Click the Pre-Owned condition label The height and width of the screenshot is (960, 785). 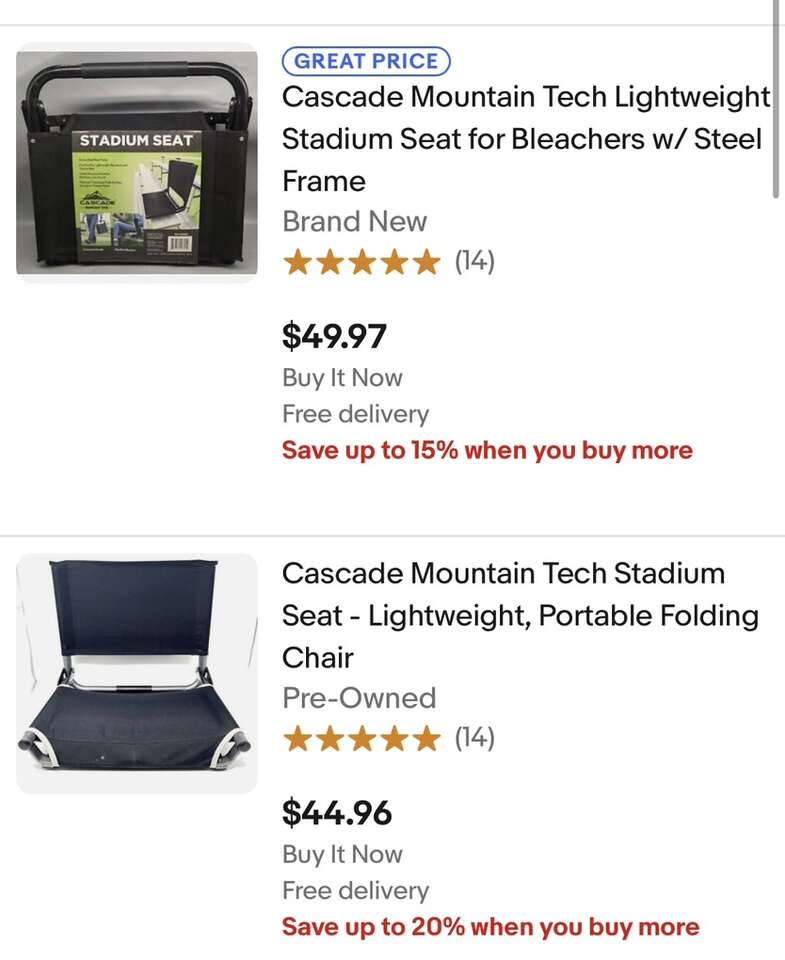click(359, 698)
